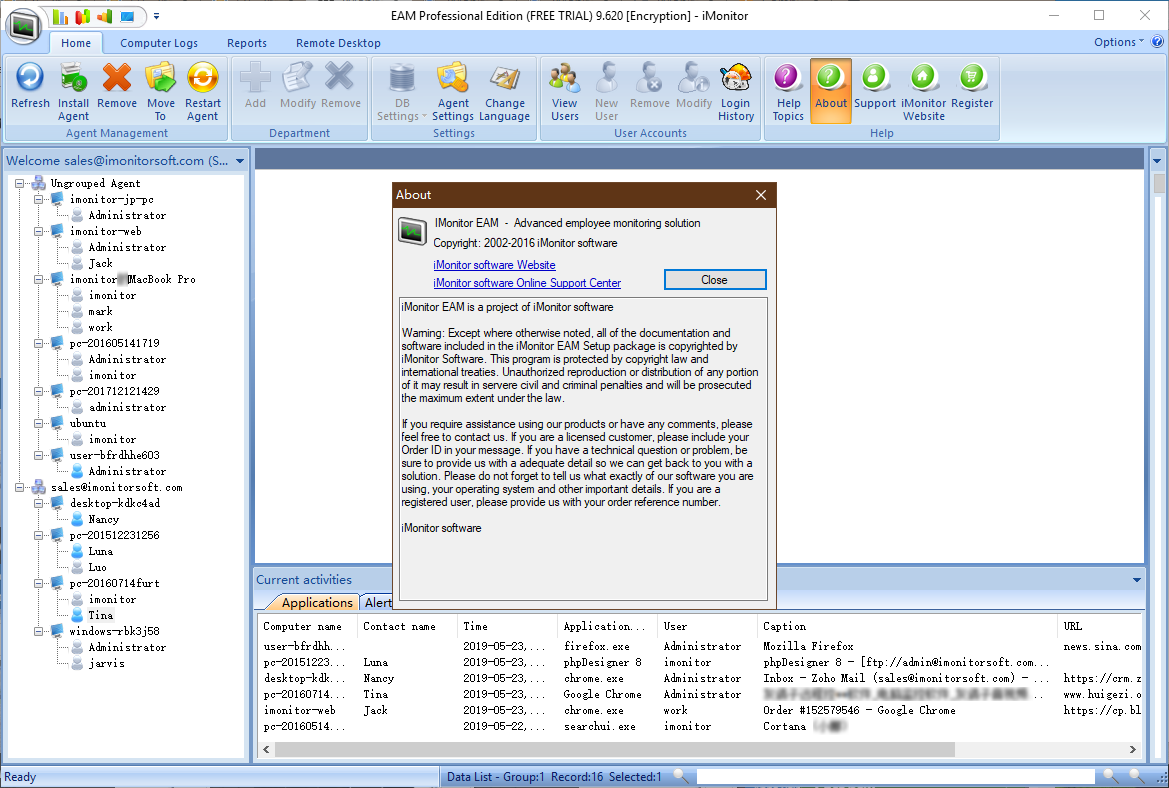Select user Jack under imonitor-web
This screenshot has height=788, width=1169.
(x=101, y=264)
